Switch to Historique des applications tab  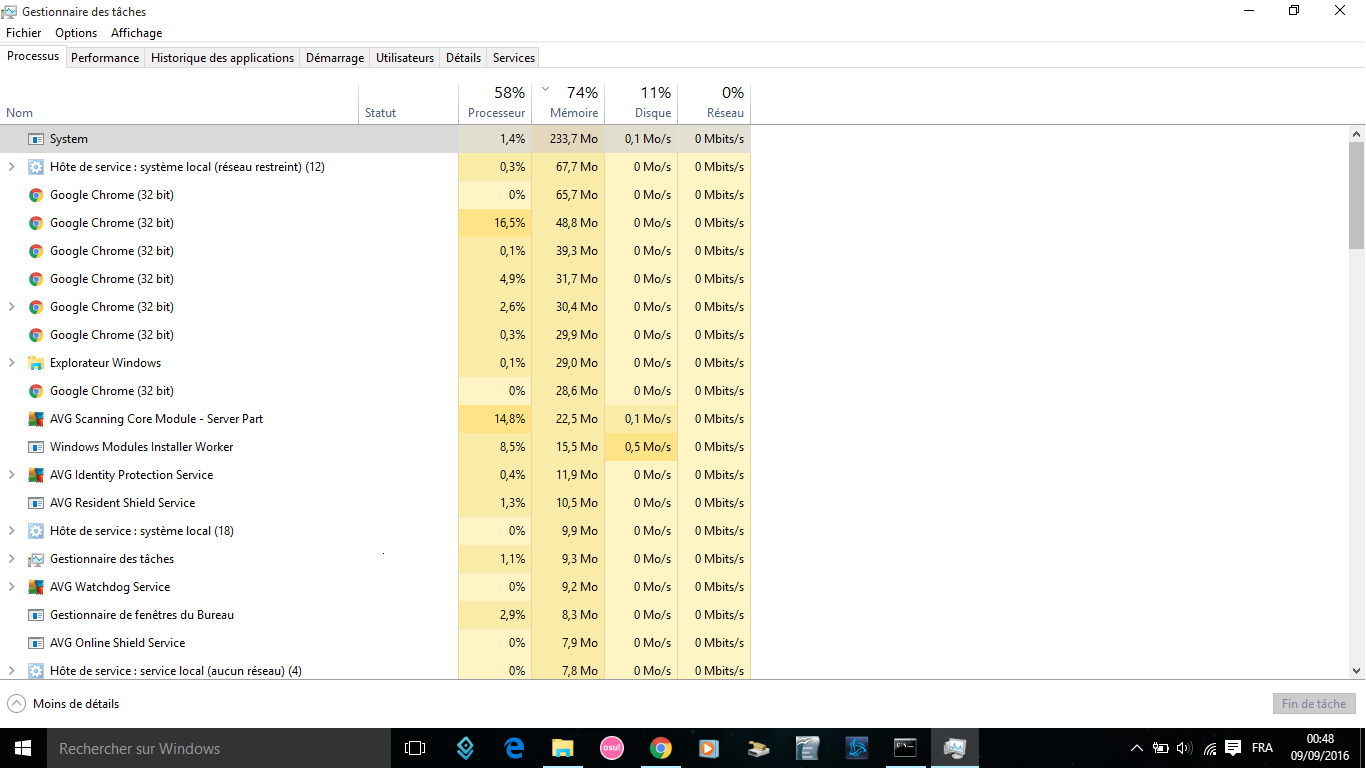point(222,58)
